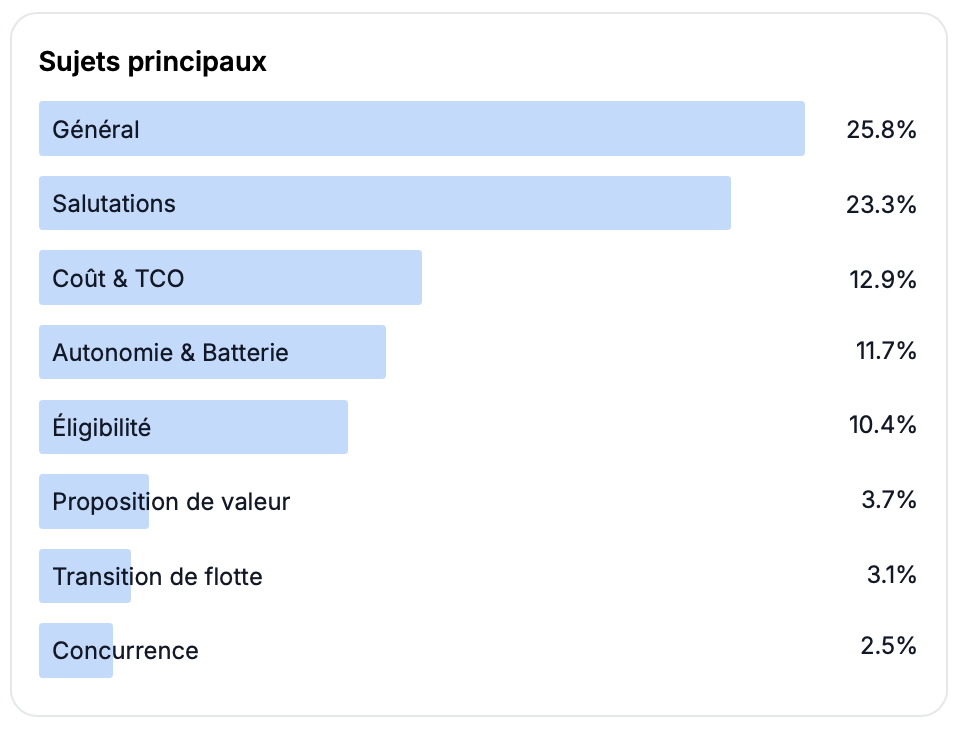Click the 11.7% Autonomie percentage
The image size is (970, 742).
pyautogui.click(x=882, y=351)
